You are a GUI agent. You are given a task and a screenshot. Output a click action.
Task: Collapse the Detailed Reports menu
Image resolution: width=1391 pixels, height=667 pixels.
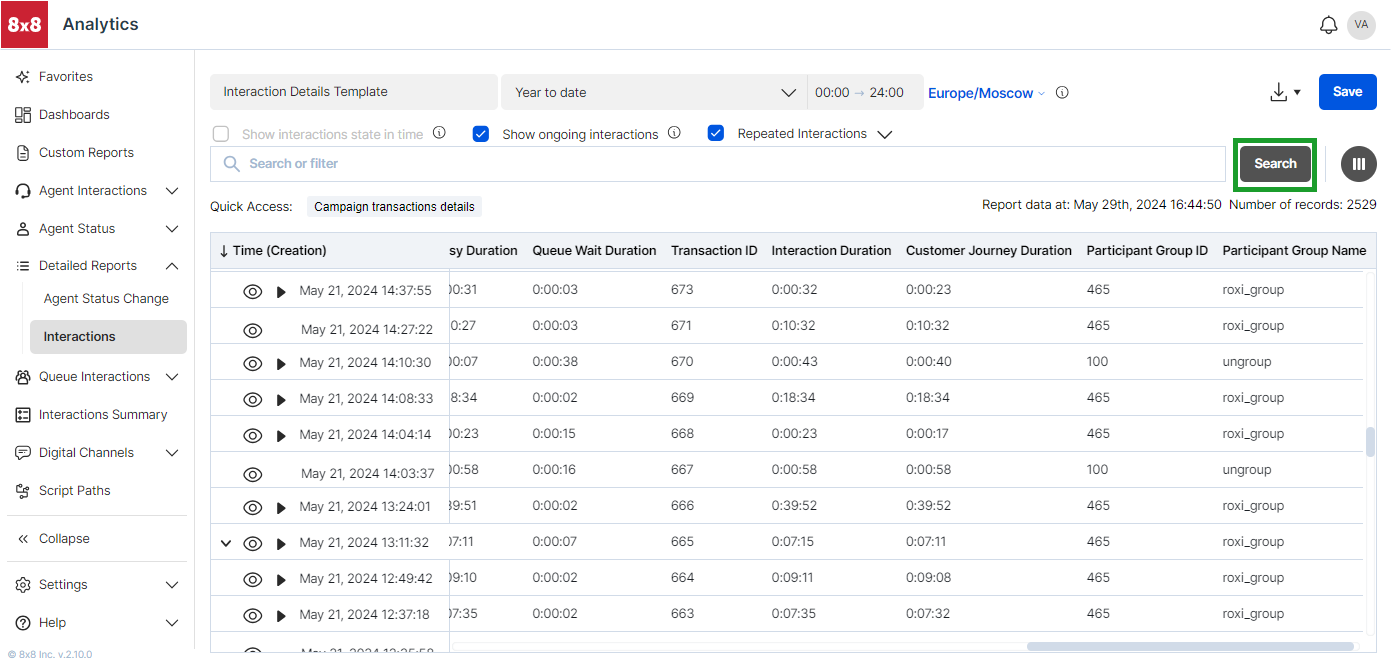point(172,266)
